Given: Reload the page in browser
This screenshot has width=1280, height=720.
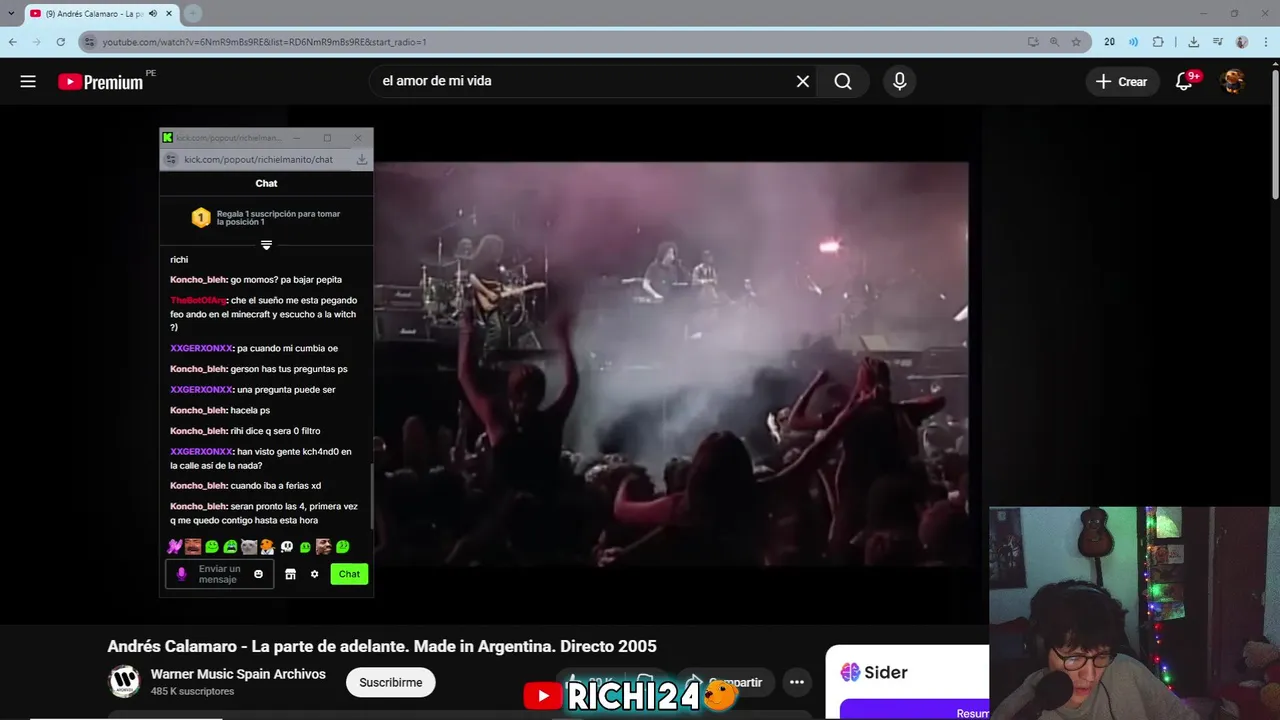Looking at the screenshot, I should pos(60,42).
